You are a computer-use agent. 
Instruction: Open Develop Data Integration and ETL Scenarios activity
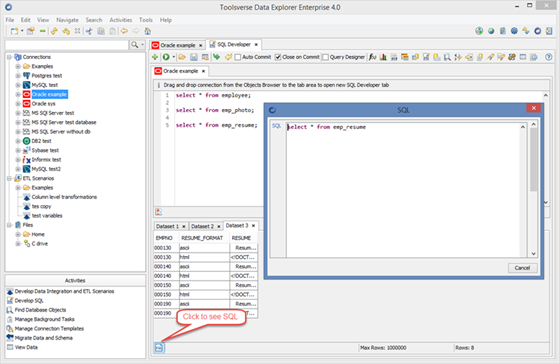pos(64,291)
